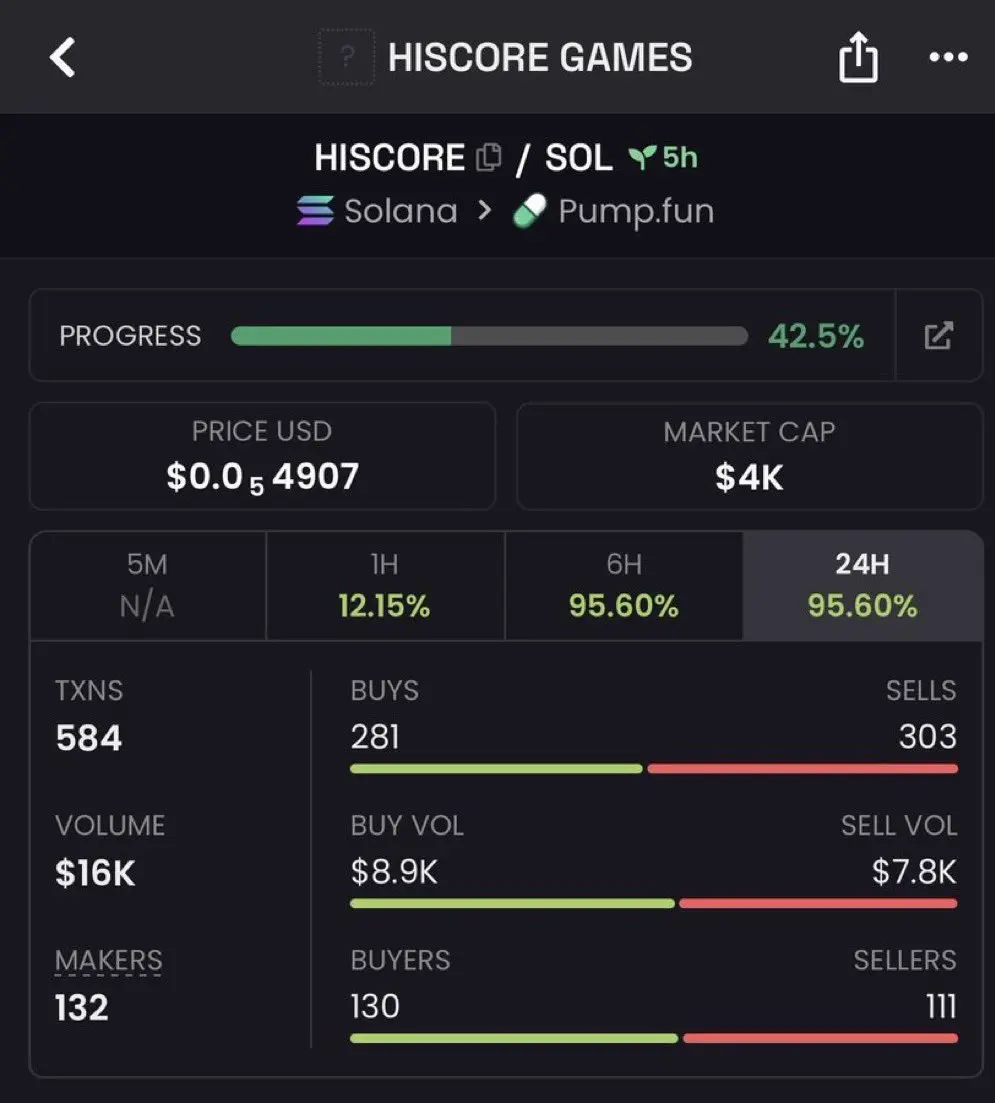Open bonding progress external link icon
Viewport: 995px width, 1103px height.
(939, 336)
